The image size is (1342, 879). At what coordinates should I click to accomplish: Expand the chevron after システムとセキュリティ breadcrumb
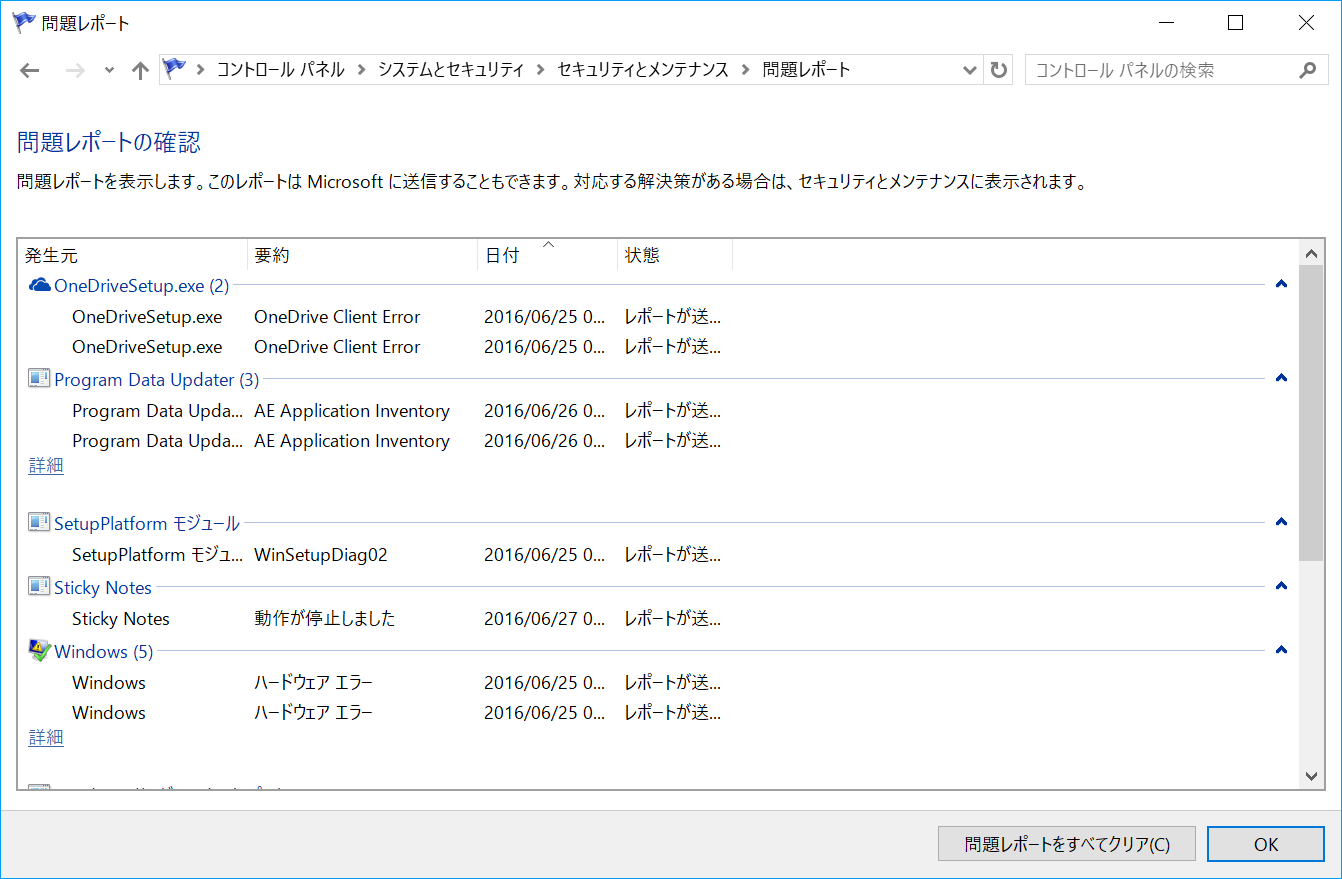tap(541, 70)
